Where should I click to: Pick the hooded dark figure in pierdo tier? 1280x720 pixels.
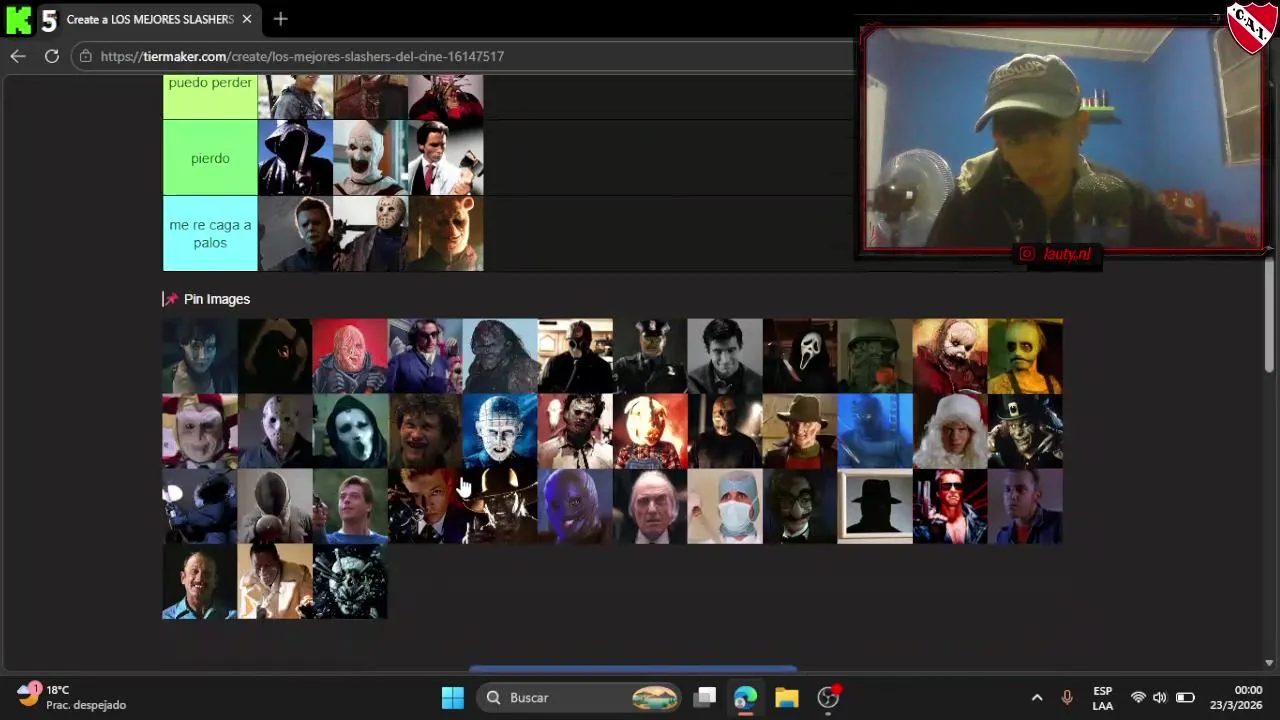tap(295, 158)
